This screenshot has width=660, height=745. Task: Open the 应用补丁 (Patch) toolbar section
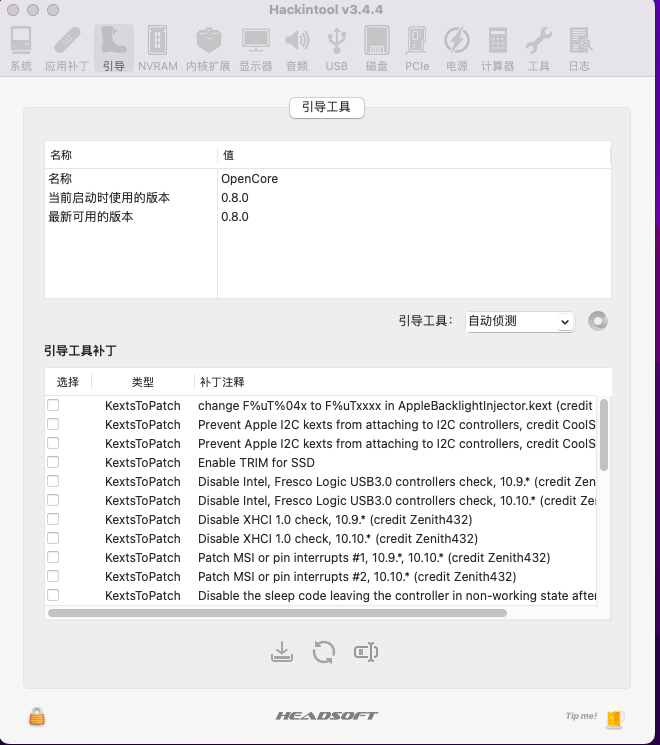click(67, 49)
